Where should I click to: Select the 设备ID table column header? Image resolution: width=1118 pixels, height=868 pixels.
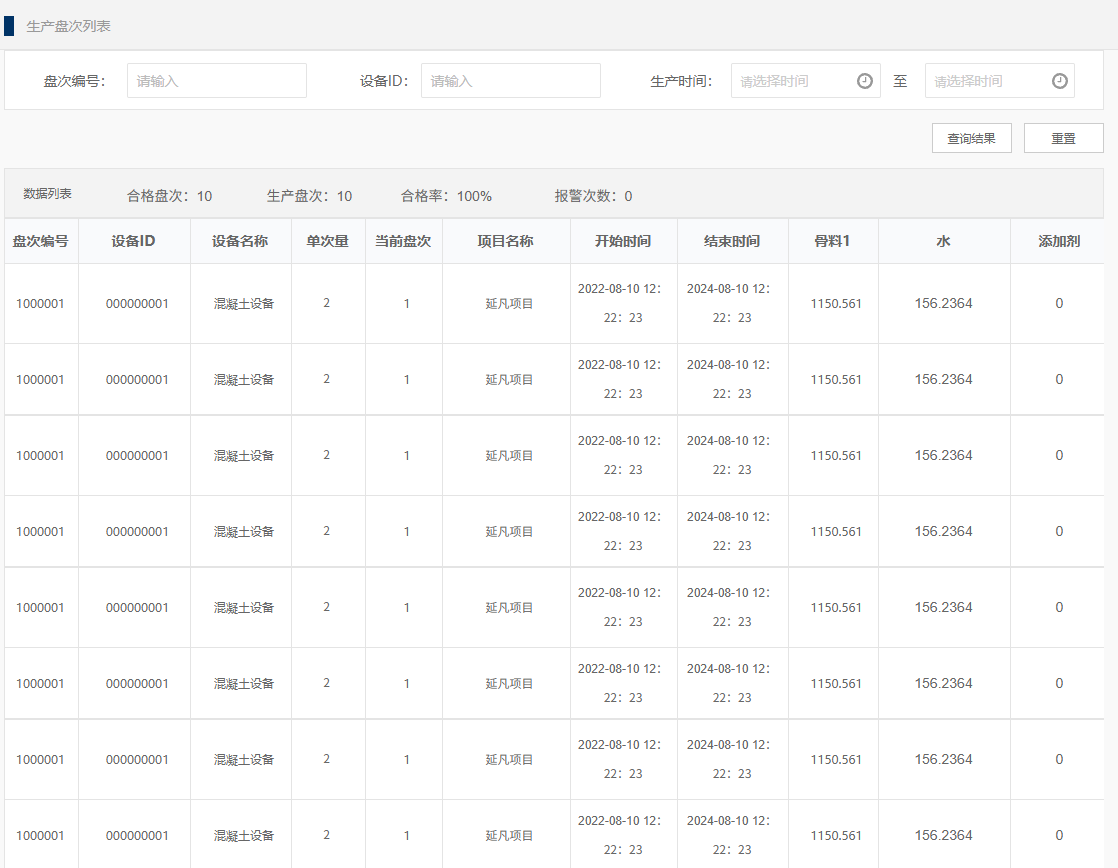point(134,241)
